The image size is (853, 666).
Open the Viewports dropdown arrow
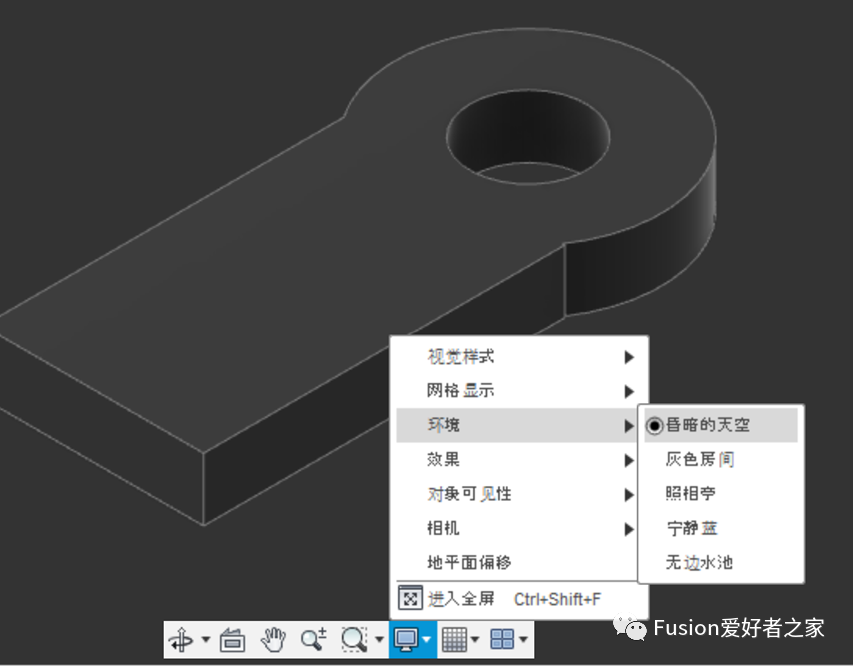[x=523, y=639]
